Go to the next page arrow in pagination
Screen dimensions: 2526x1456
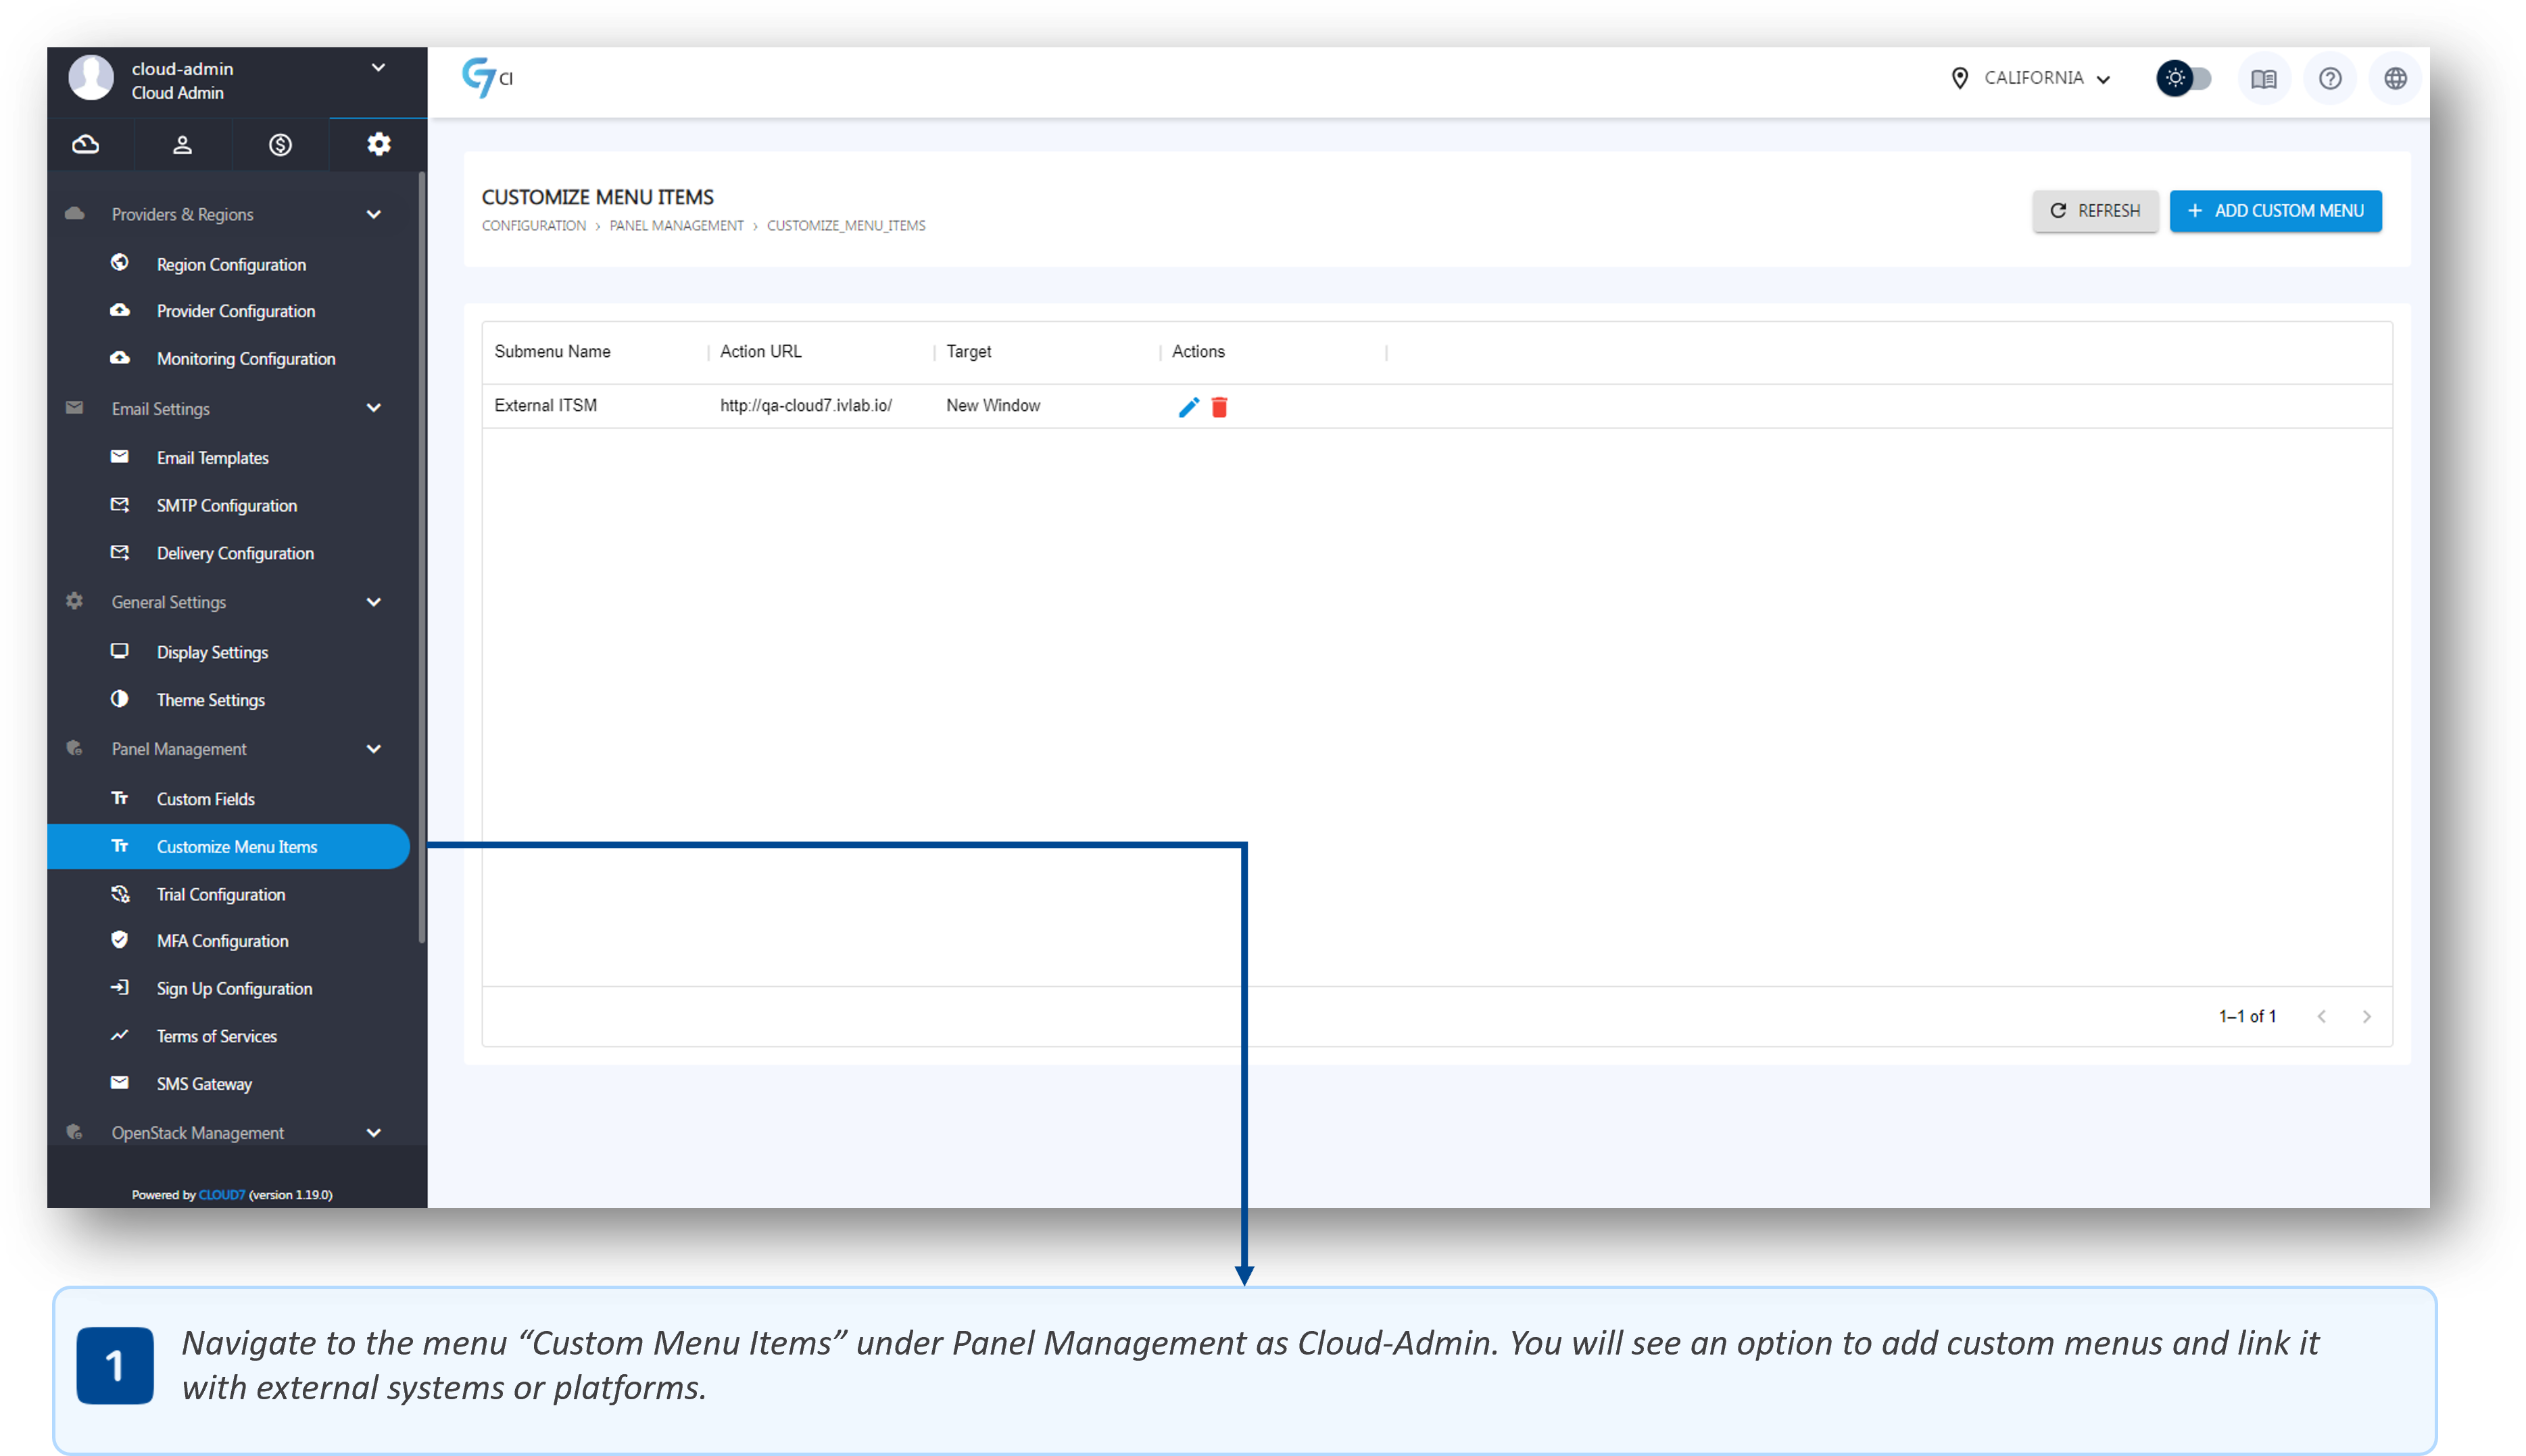click(x=2366, y=1016)
